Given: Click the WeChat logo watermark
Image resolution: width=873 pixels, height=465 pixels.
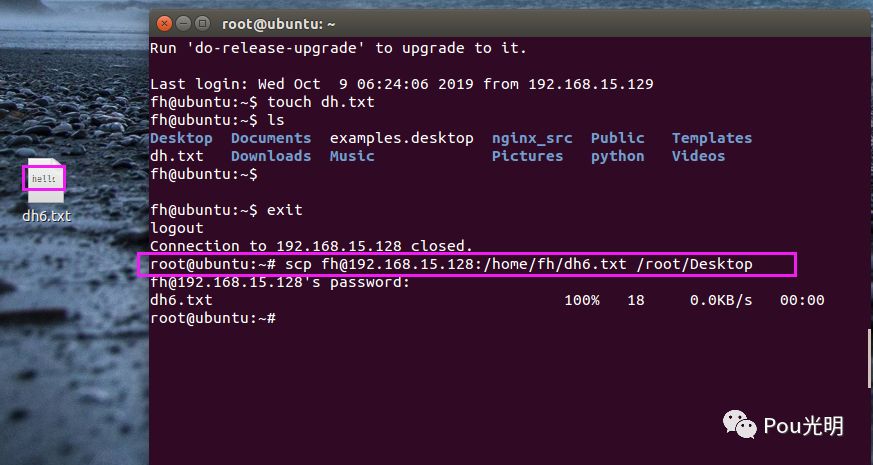Looking at the screenshot, I should coord(740,425).
